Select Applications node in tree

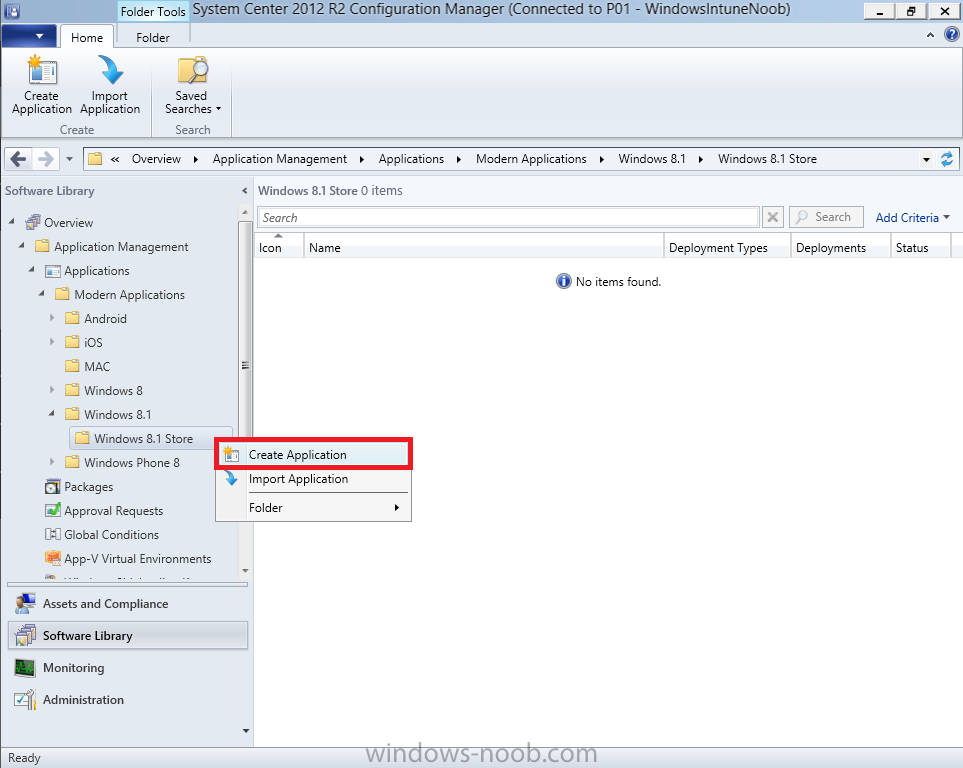96,270
